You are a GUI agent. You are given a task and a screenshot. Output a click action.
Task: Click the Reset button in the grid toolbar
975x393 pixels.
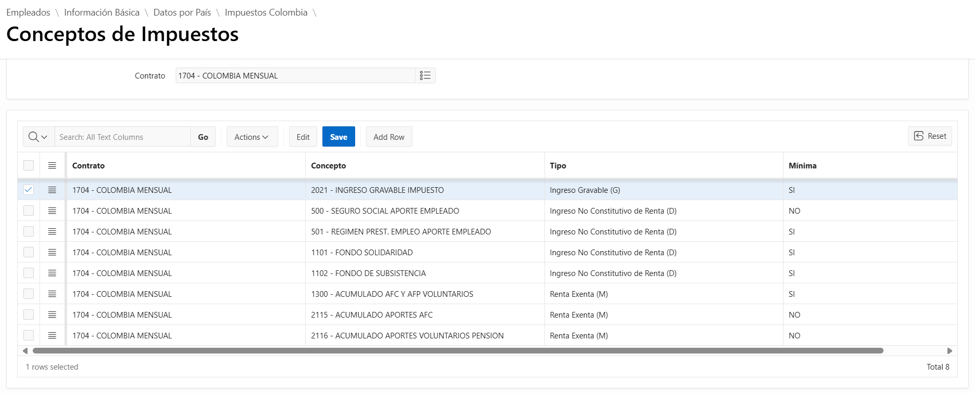pyautogui.click(x=930, y=136)
